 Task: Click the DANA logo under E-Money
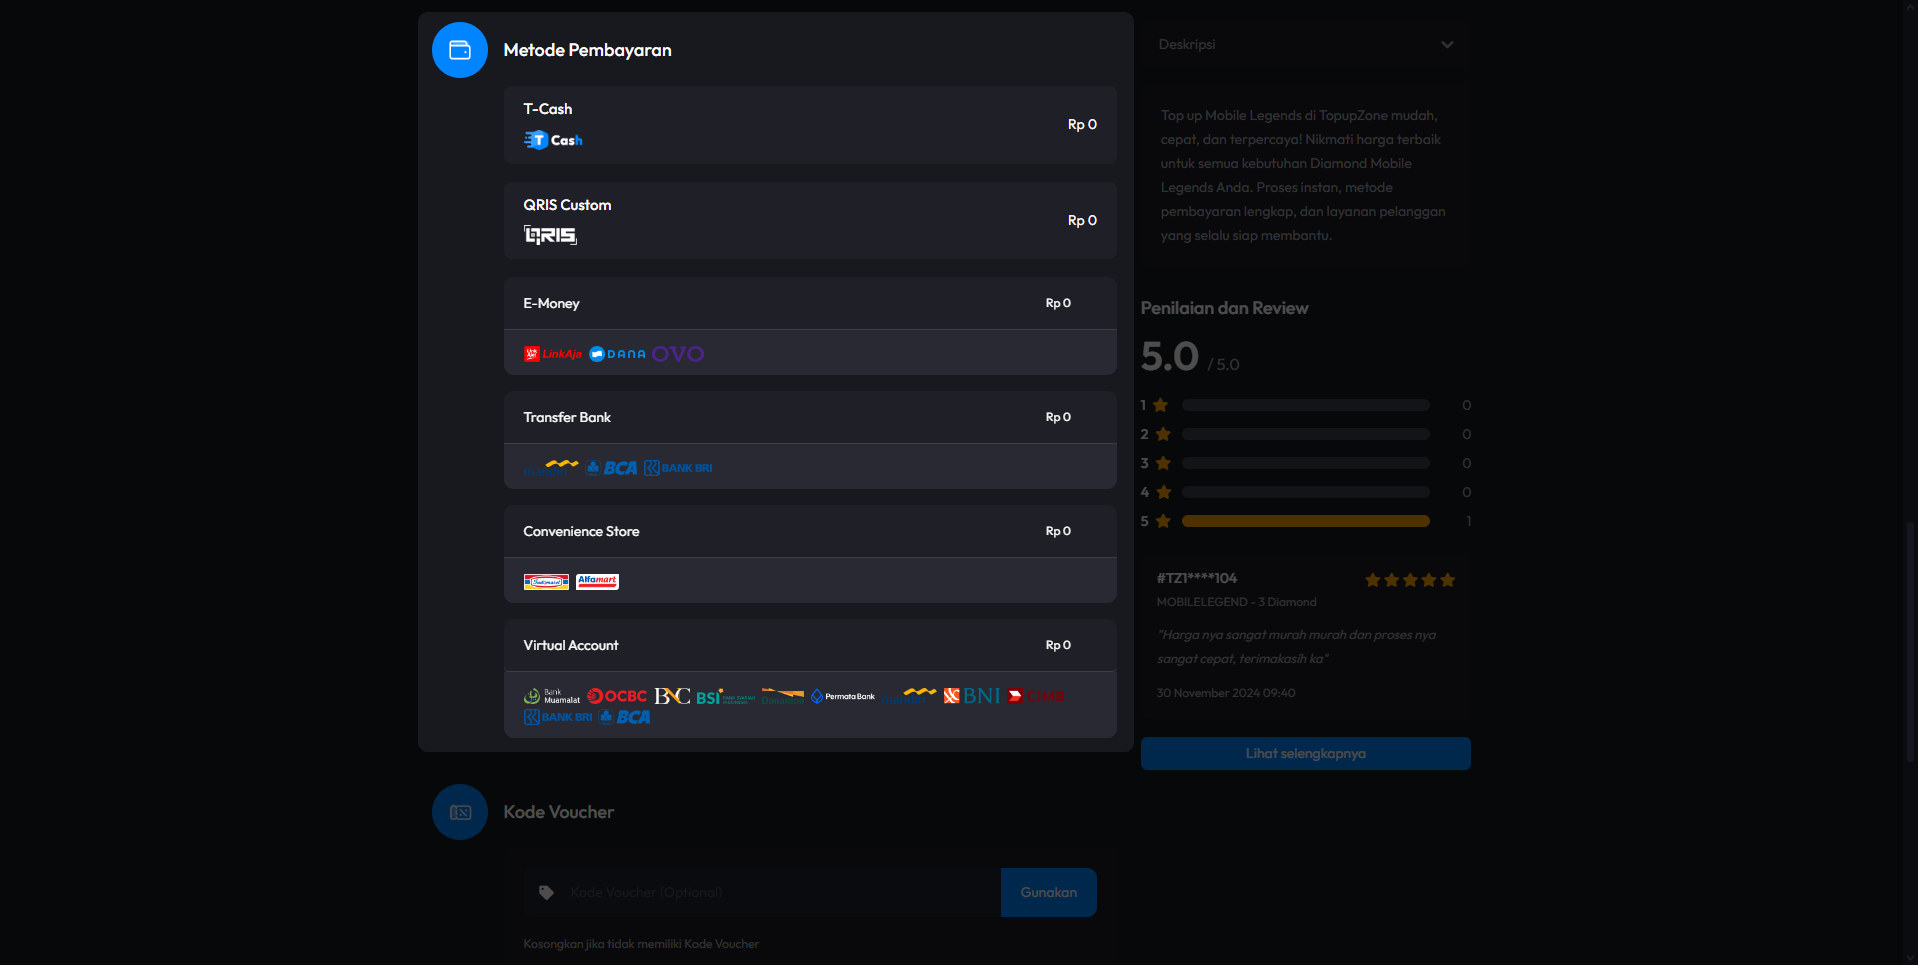point(617,354)
